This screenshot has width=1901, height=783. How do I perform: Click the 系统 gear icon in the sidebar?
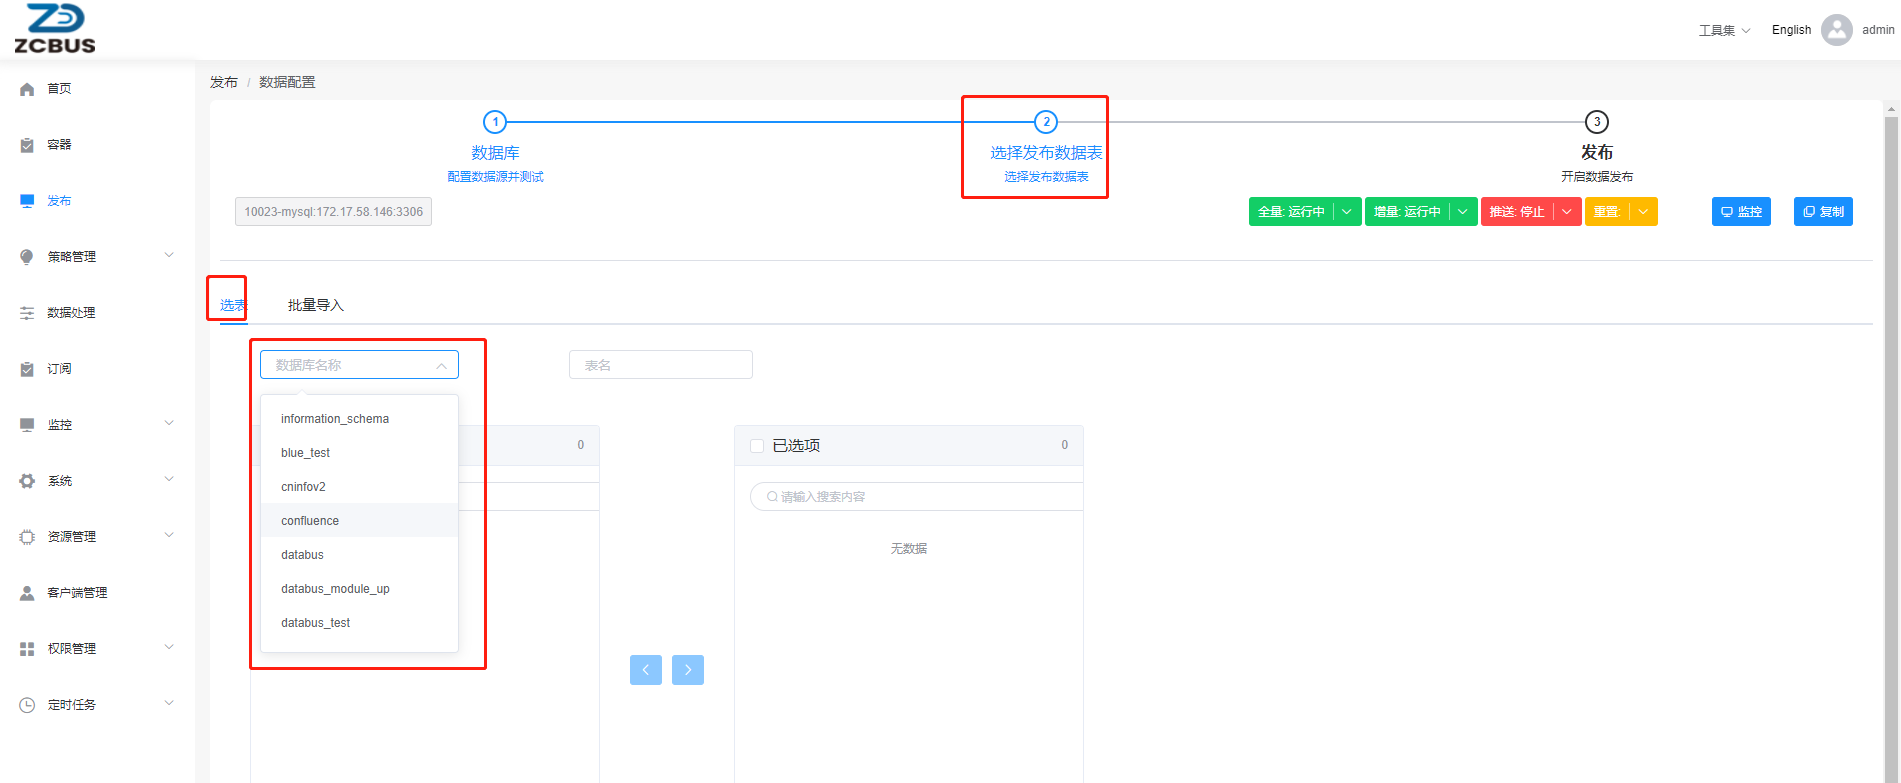(x=27, y=481)
